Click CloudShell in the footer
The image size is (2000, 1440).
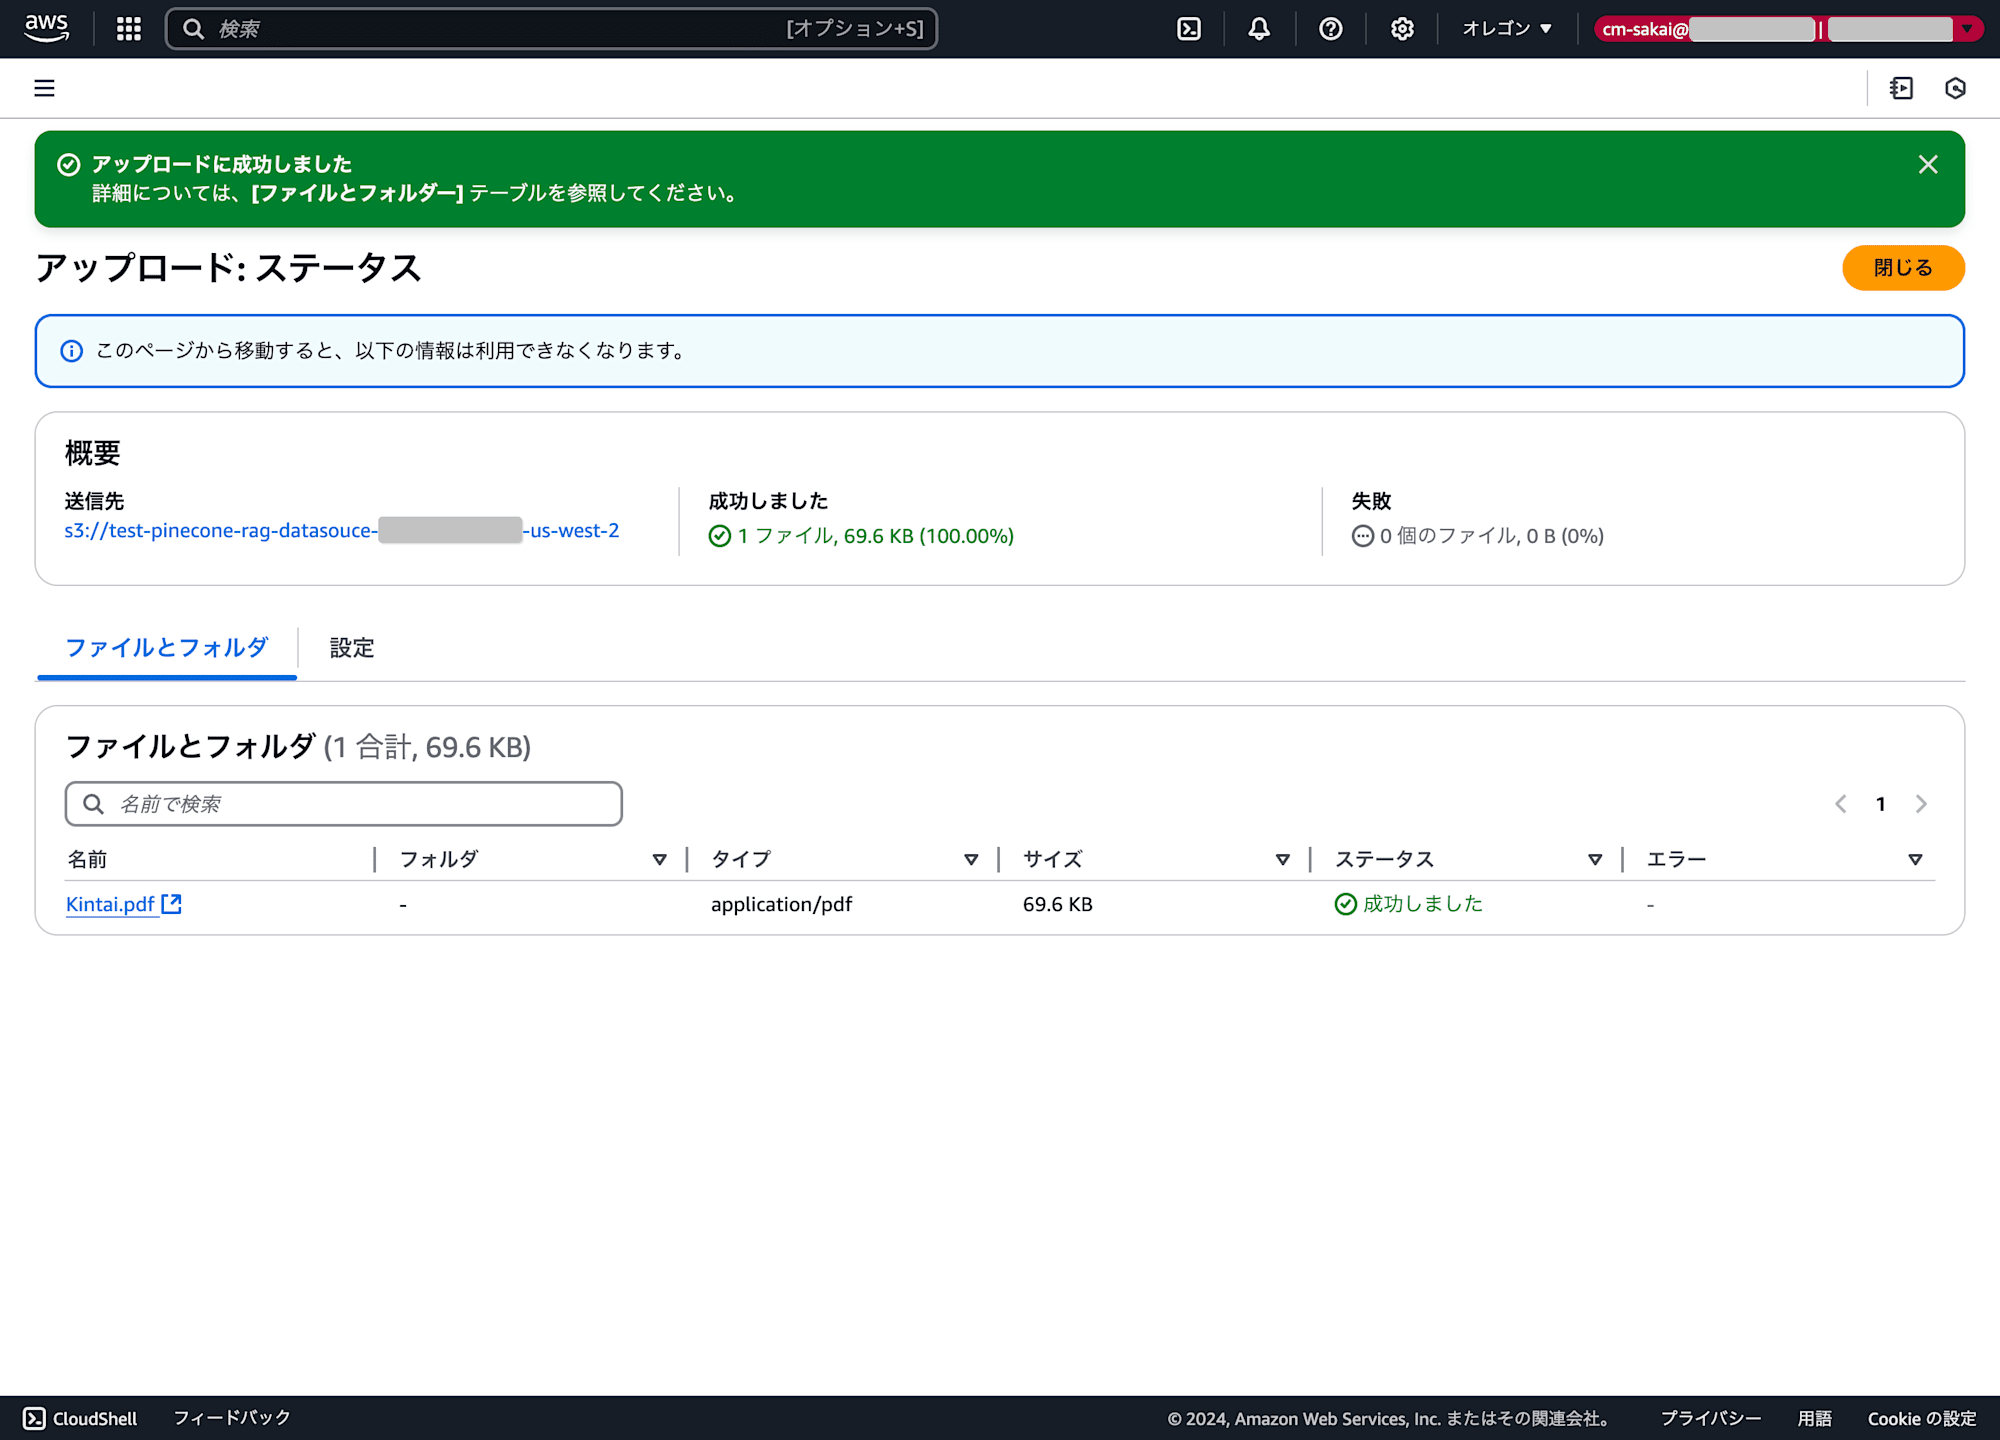tap(80, 1418)
